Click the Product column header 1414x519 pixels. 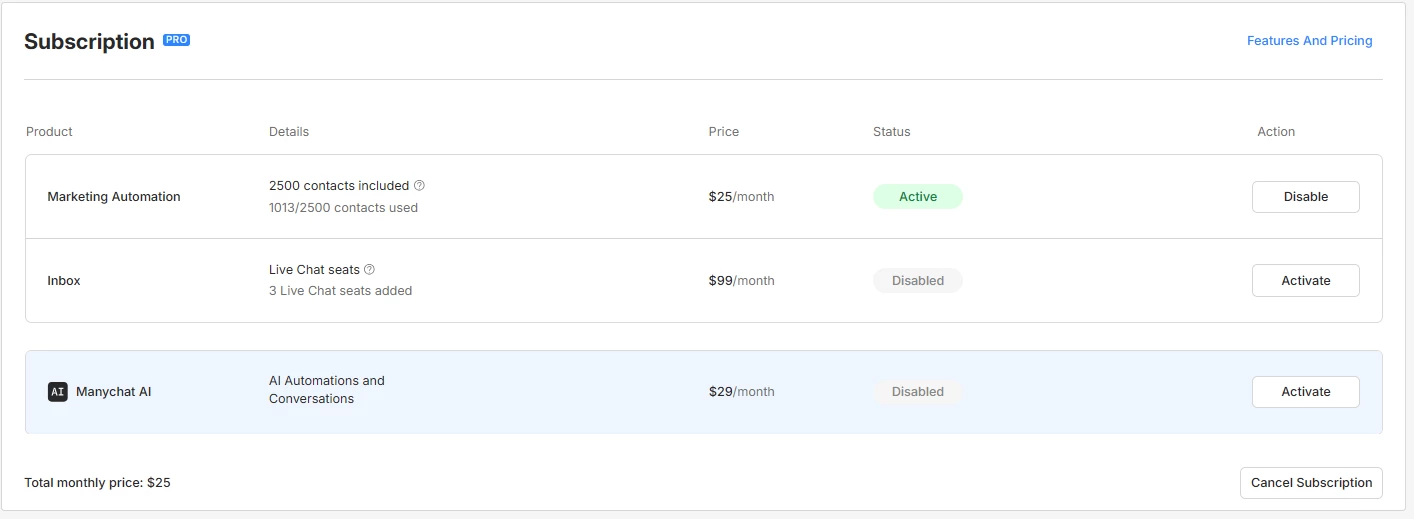point(49,132)
